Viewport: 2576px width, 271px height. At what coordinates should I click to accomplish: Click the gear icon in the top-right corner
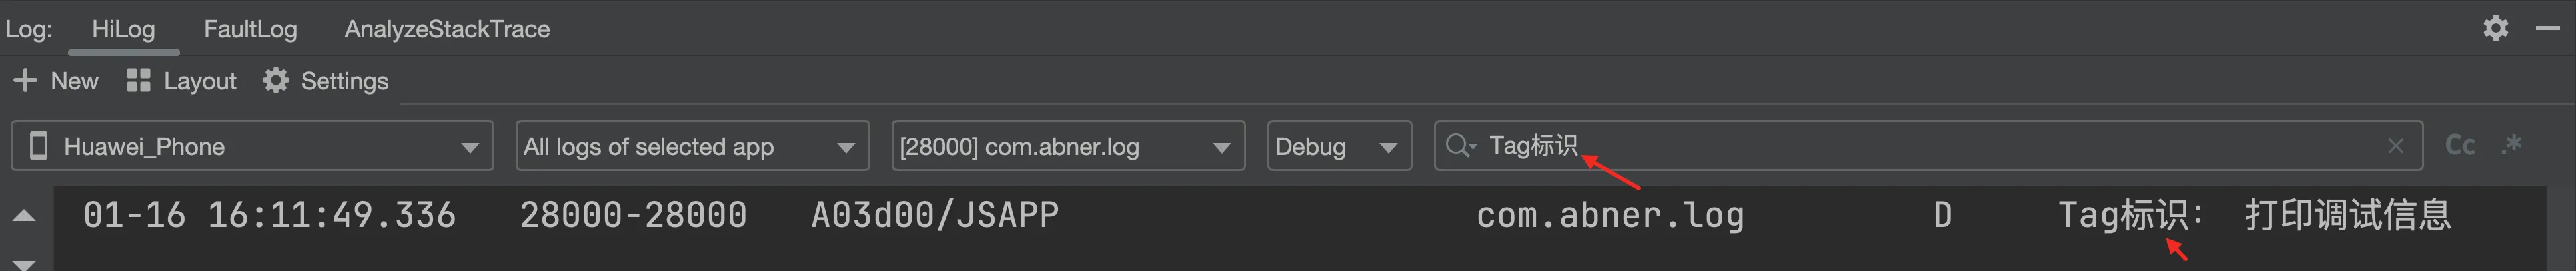pos(2495,28)
